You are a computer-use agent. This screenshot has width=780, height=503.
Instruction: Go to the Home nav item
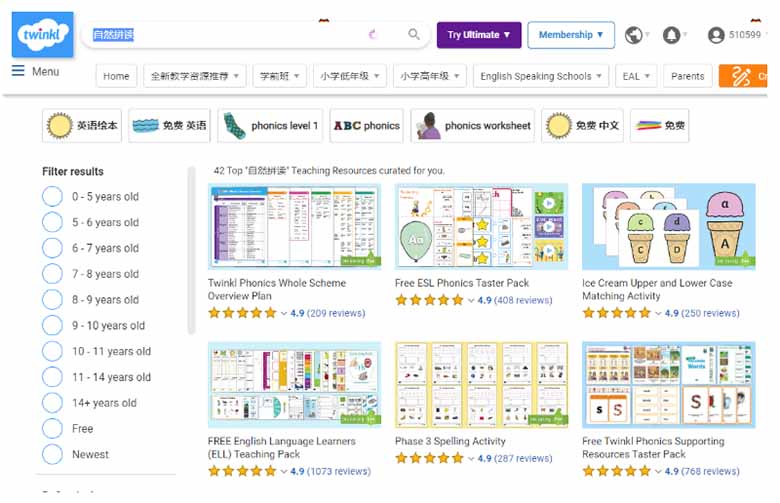coord(116,76)
